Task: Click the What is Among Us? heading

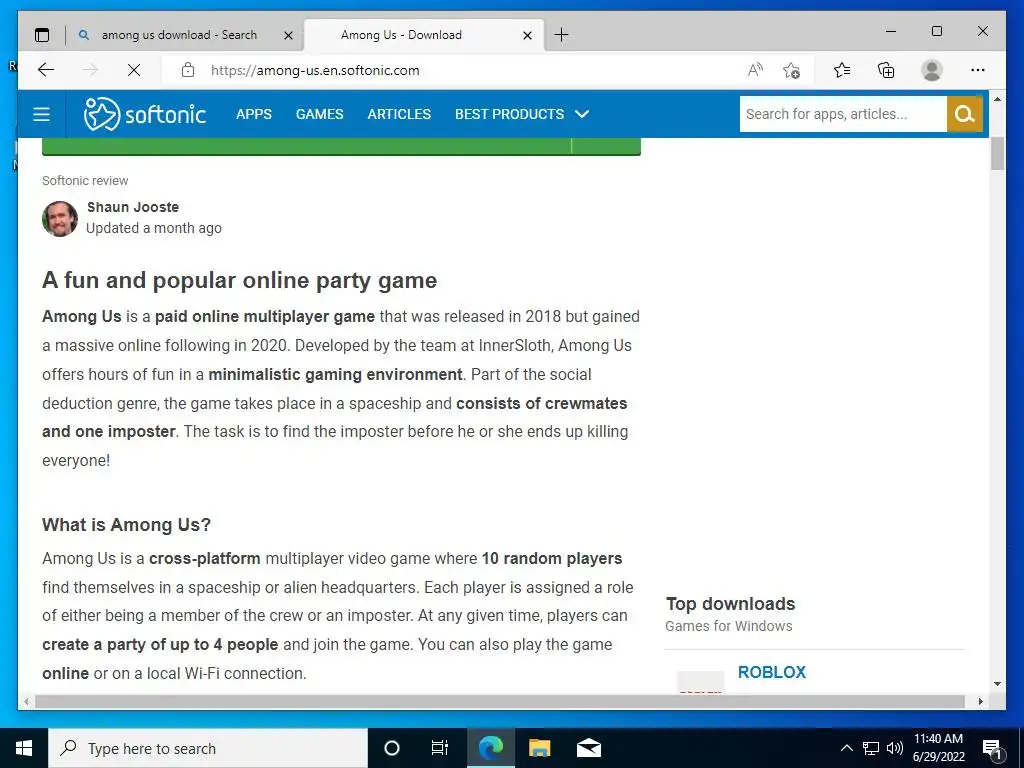Action: click(x=127, y=524)
